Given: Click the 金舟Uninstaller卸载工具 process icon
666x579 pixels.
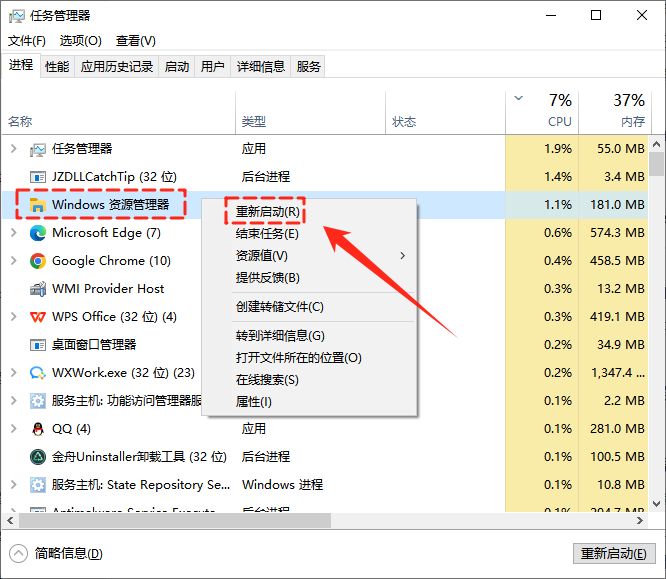Looking at the screenshot, I should coord(38,457).
